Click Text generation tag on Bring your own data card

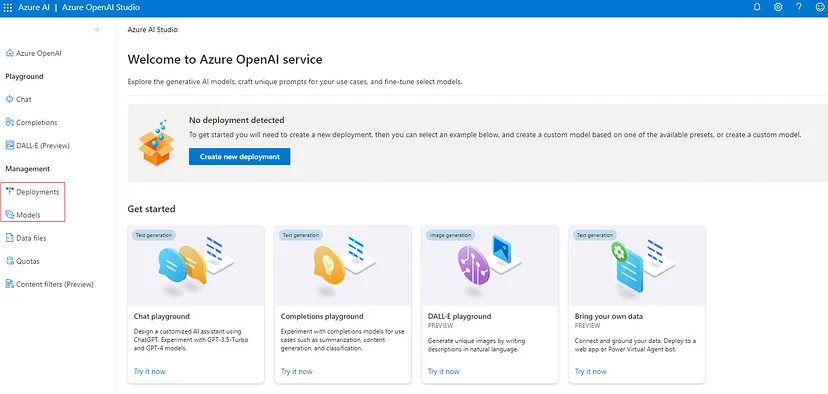click(x=594, y=235)
